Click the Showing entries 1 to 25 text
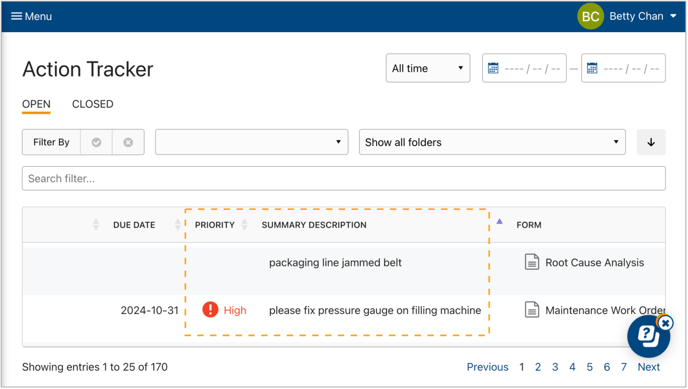The image size is (688, 389). [x=95, y=367]
